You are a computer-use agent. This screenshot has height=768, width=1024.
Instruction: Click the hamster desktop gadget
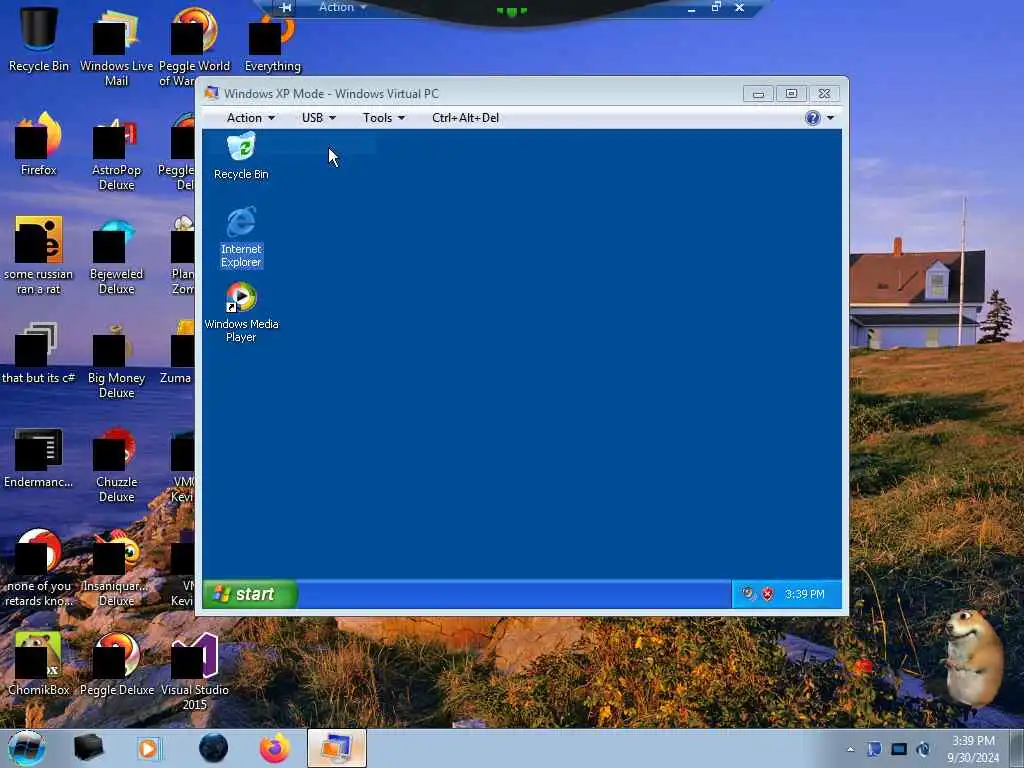(973, 658)
